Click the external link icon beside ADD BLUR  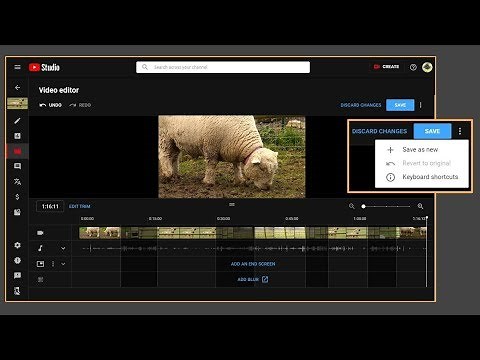point(265,279)
